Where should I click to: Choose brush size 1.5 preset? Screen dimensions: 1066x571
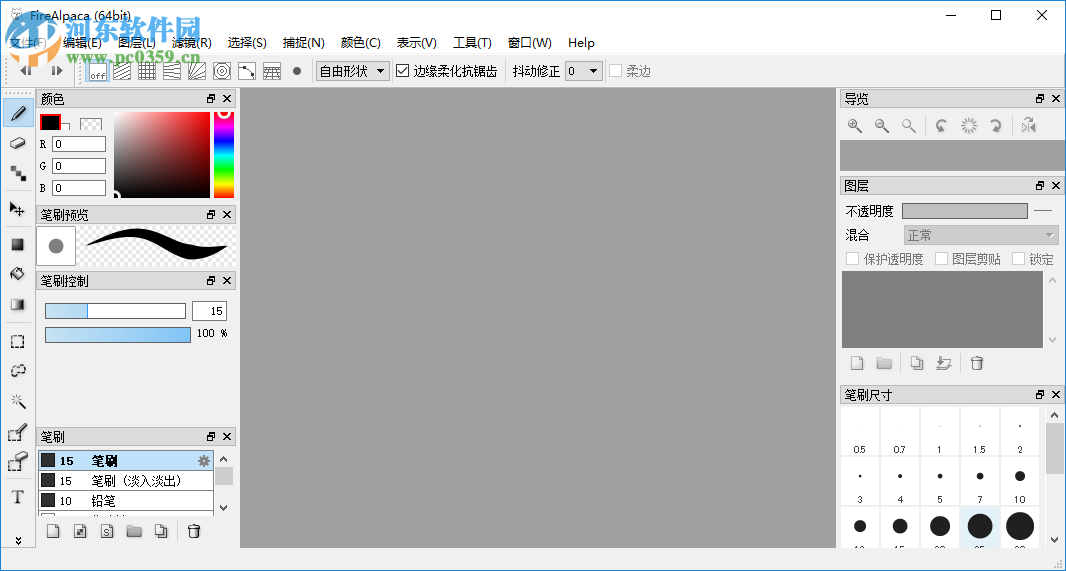(980, 432)
